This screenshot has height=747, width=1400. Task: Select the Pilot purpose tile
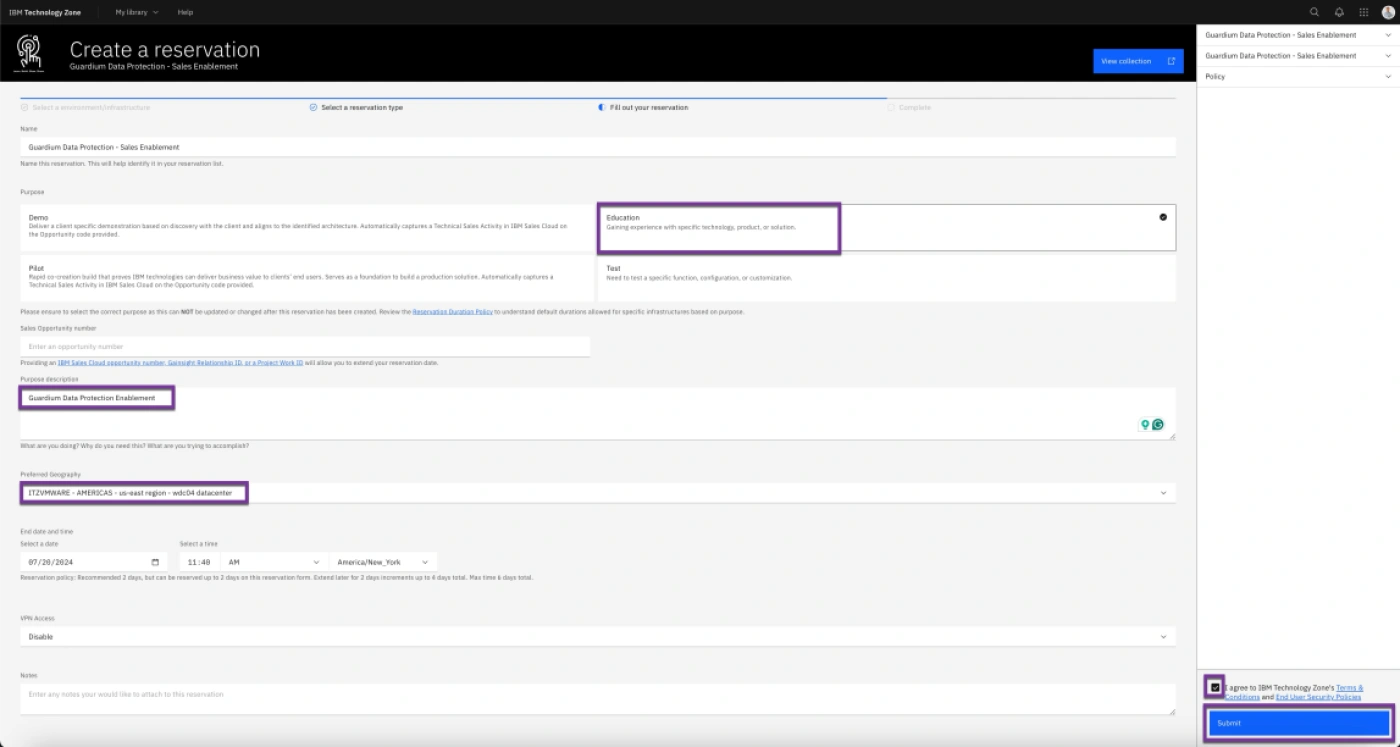(x=305, y=278)
